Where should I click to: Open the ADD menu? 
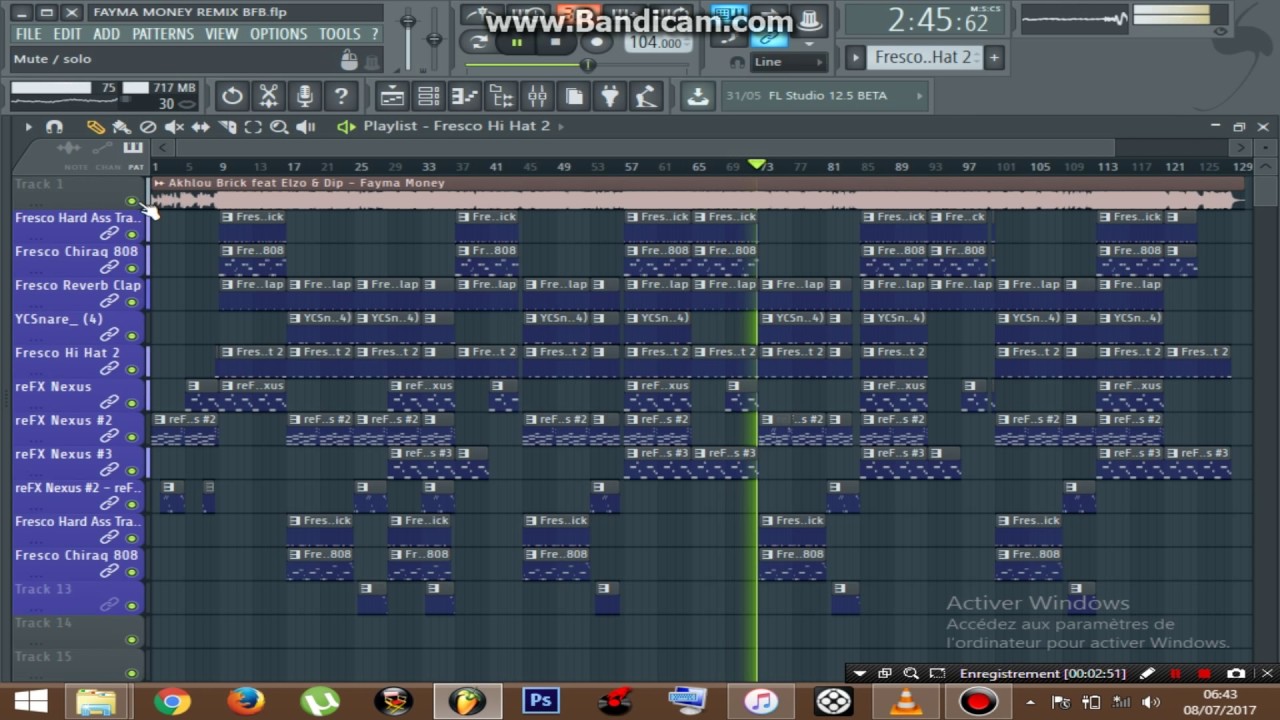click(x=106, y=34)
